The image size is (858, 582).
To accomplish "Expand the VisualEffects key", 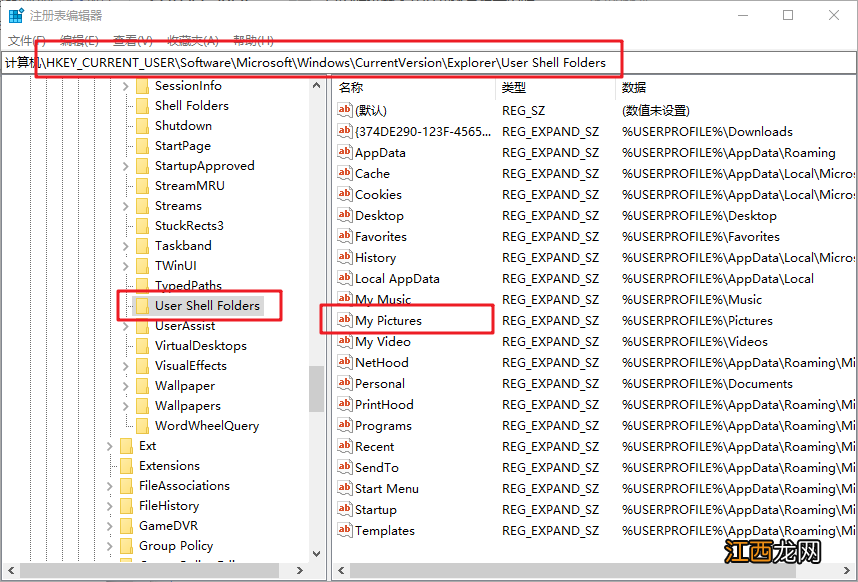I will tap(125, 366).
